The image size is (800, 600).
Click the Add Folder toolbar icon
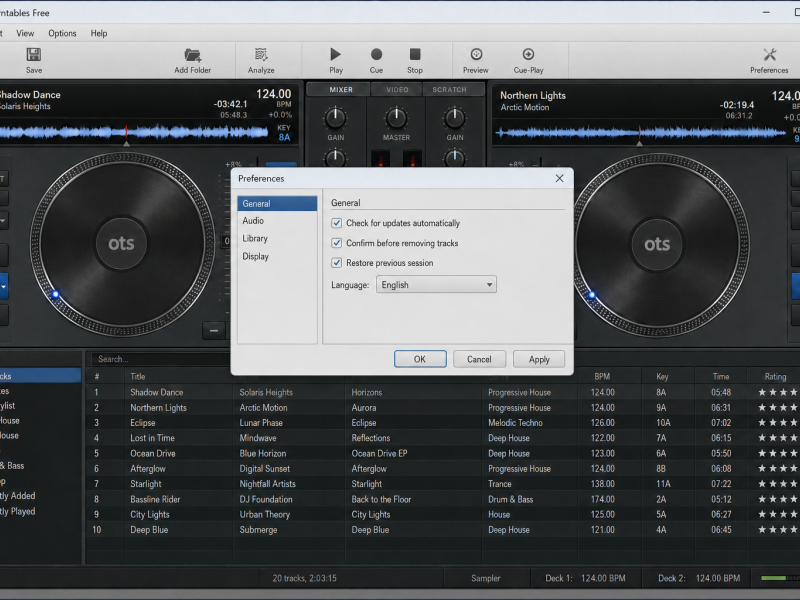pos(192,55)
